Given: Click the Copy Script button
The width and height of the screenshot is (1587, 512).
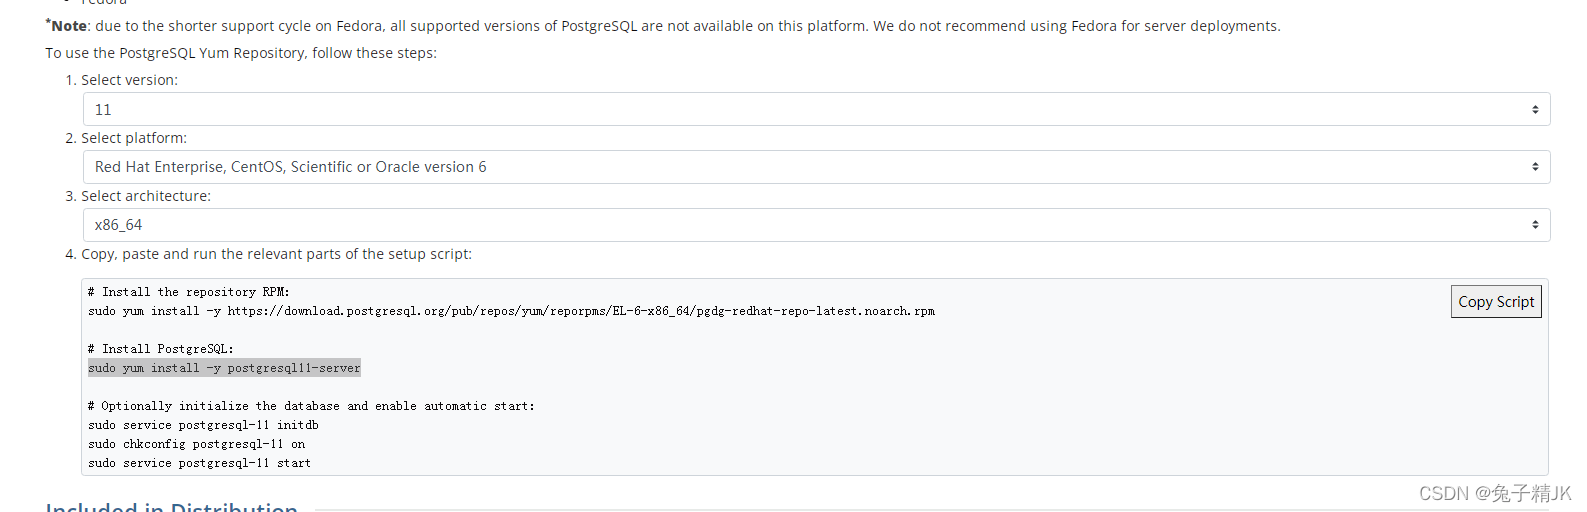Looking at the screenshot, I should (x=1496, y=301).
